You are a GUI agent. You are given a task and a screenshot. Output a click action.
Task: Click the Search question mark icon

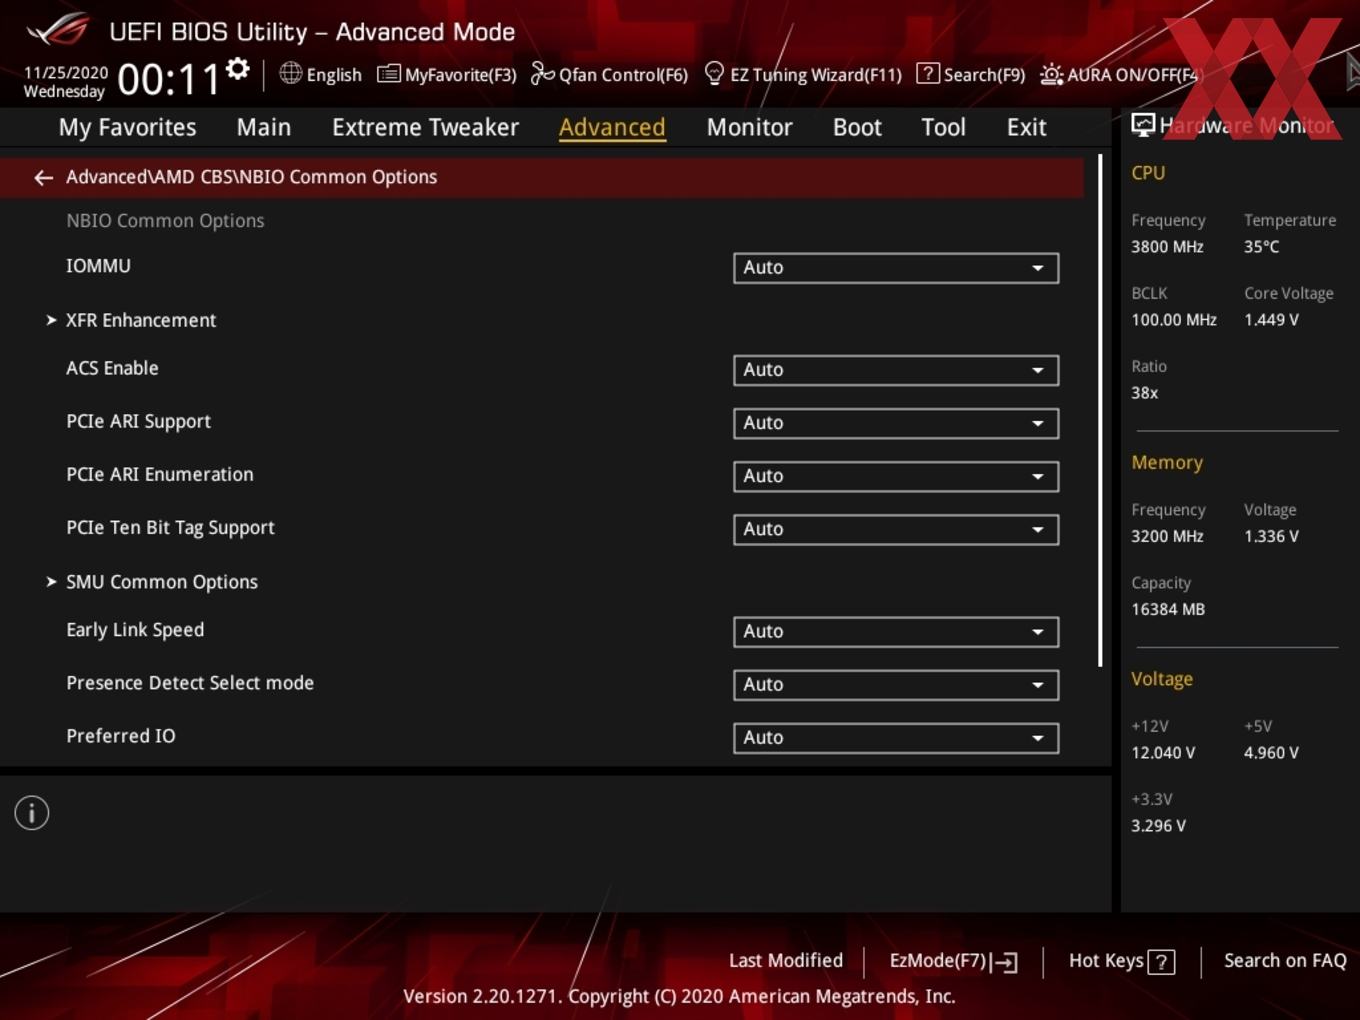tap(928, 74)
